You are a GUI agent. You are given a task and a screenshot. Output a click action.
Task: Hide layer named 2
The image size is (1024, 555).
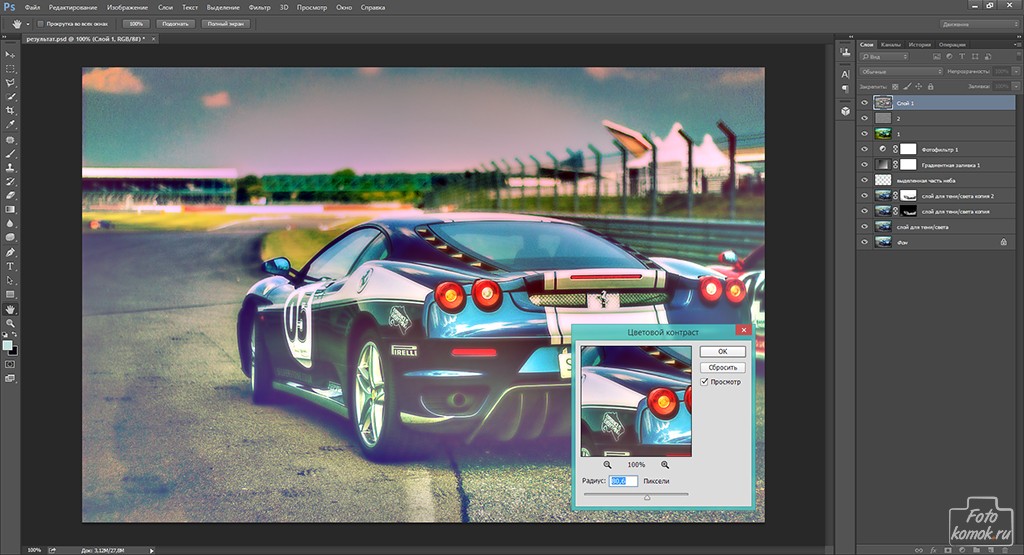[865, 118]
